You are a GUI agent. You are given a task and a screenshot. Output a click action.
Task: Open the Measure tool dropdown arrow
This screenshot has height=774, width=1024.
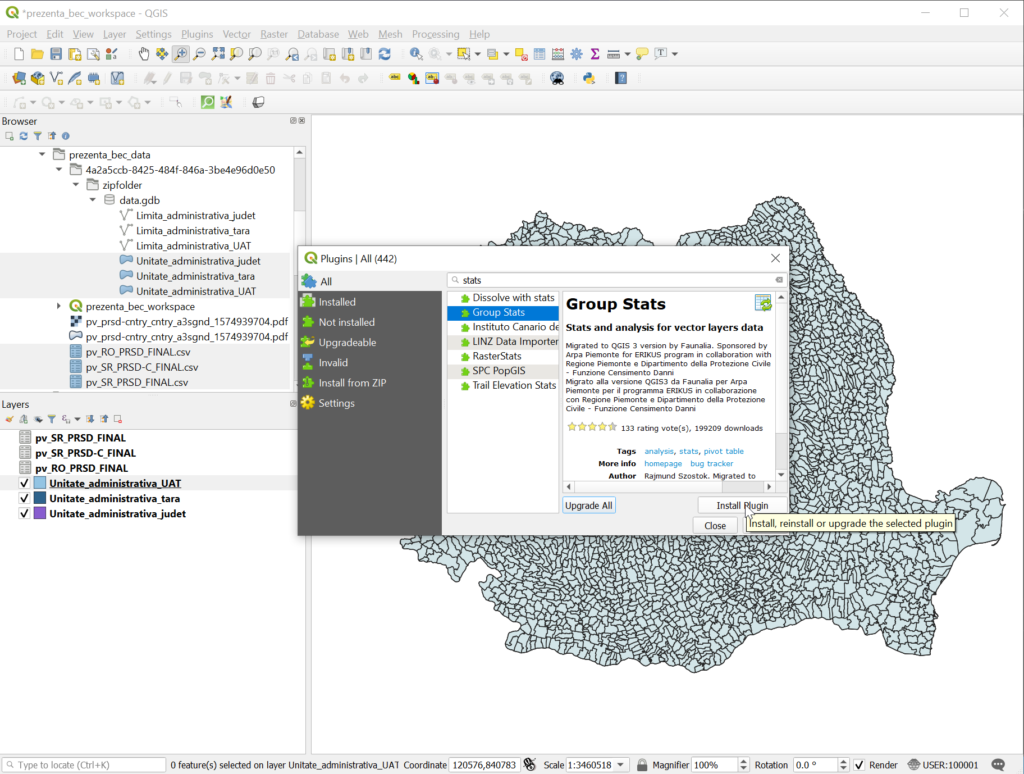[627, 54]
